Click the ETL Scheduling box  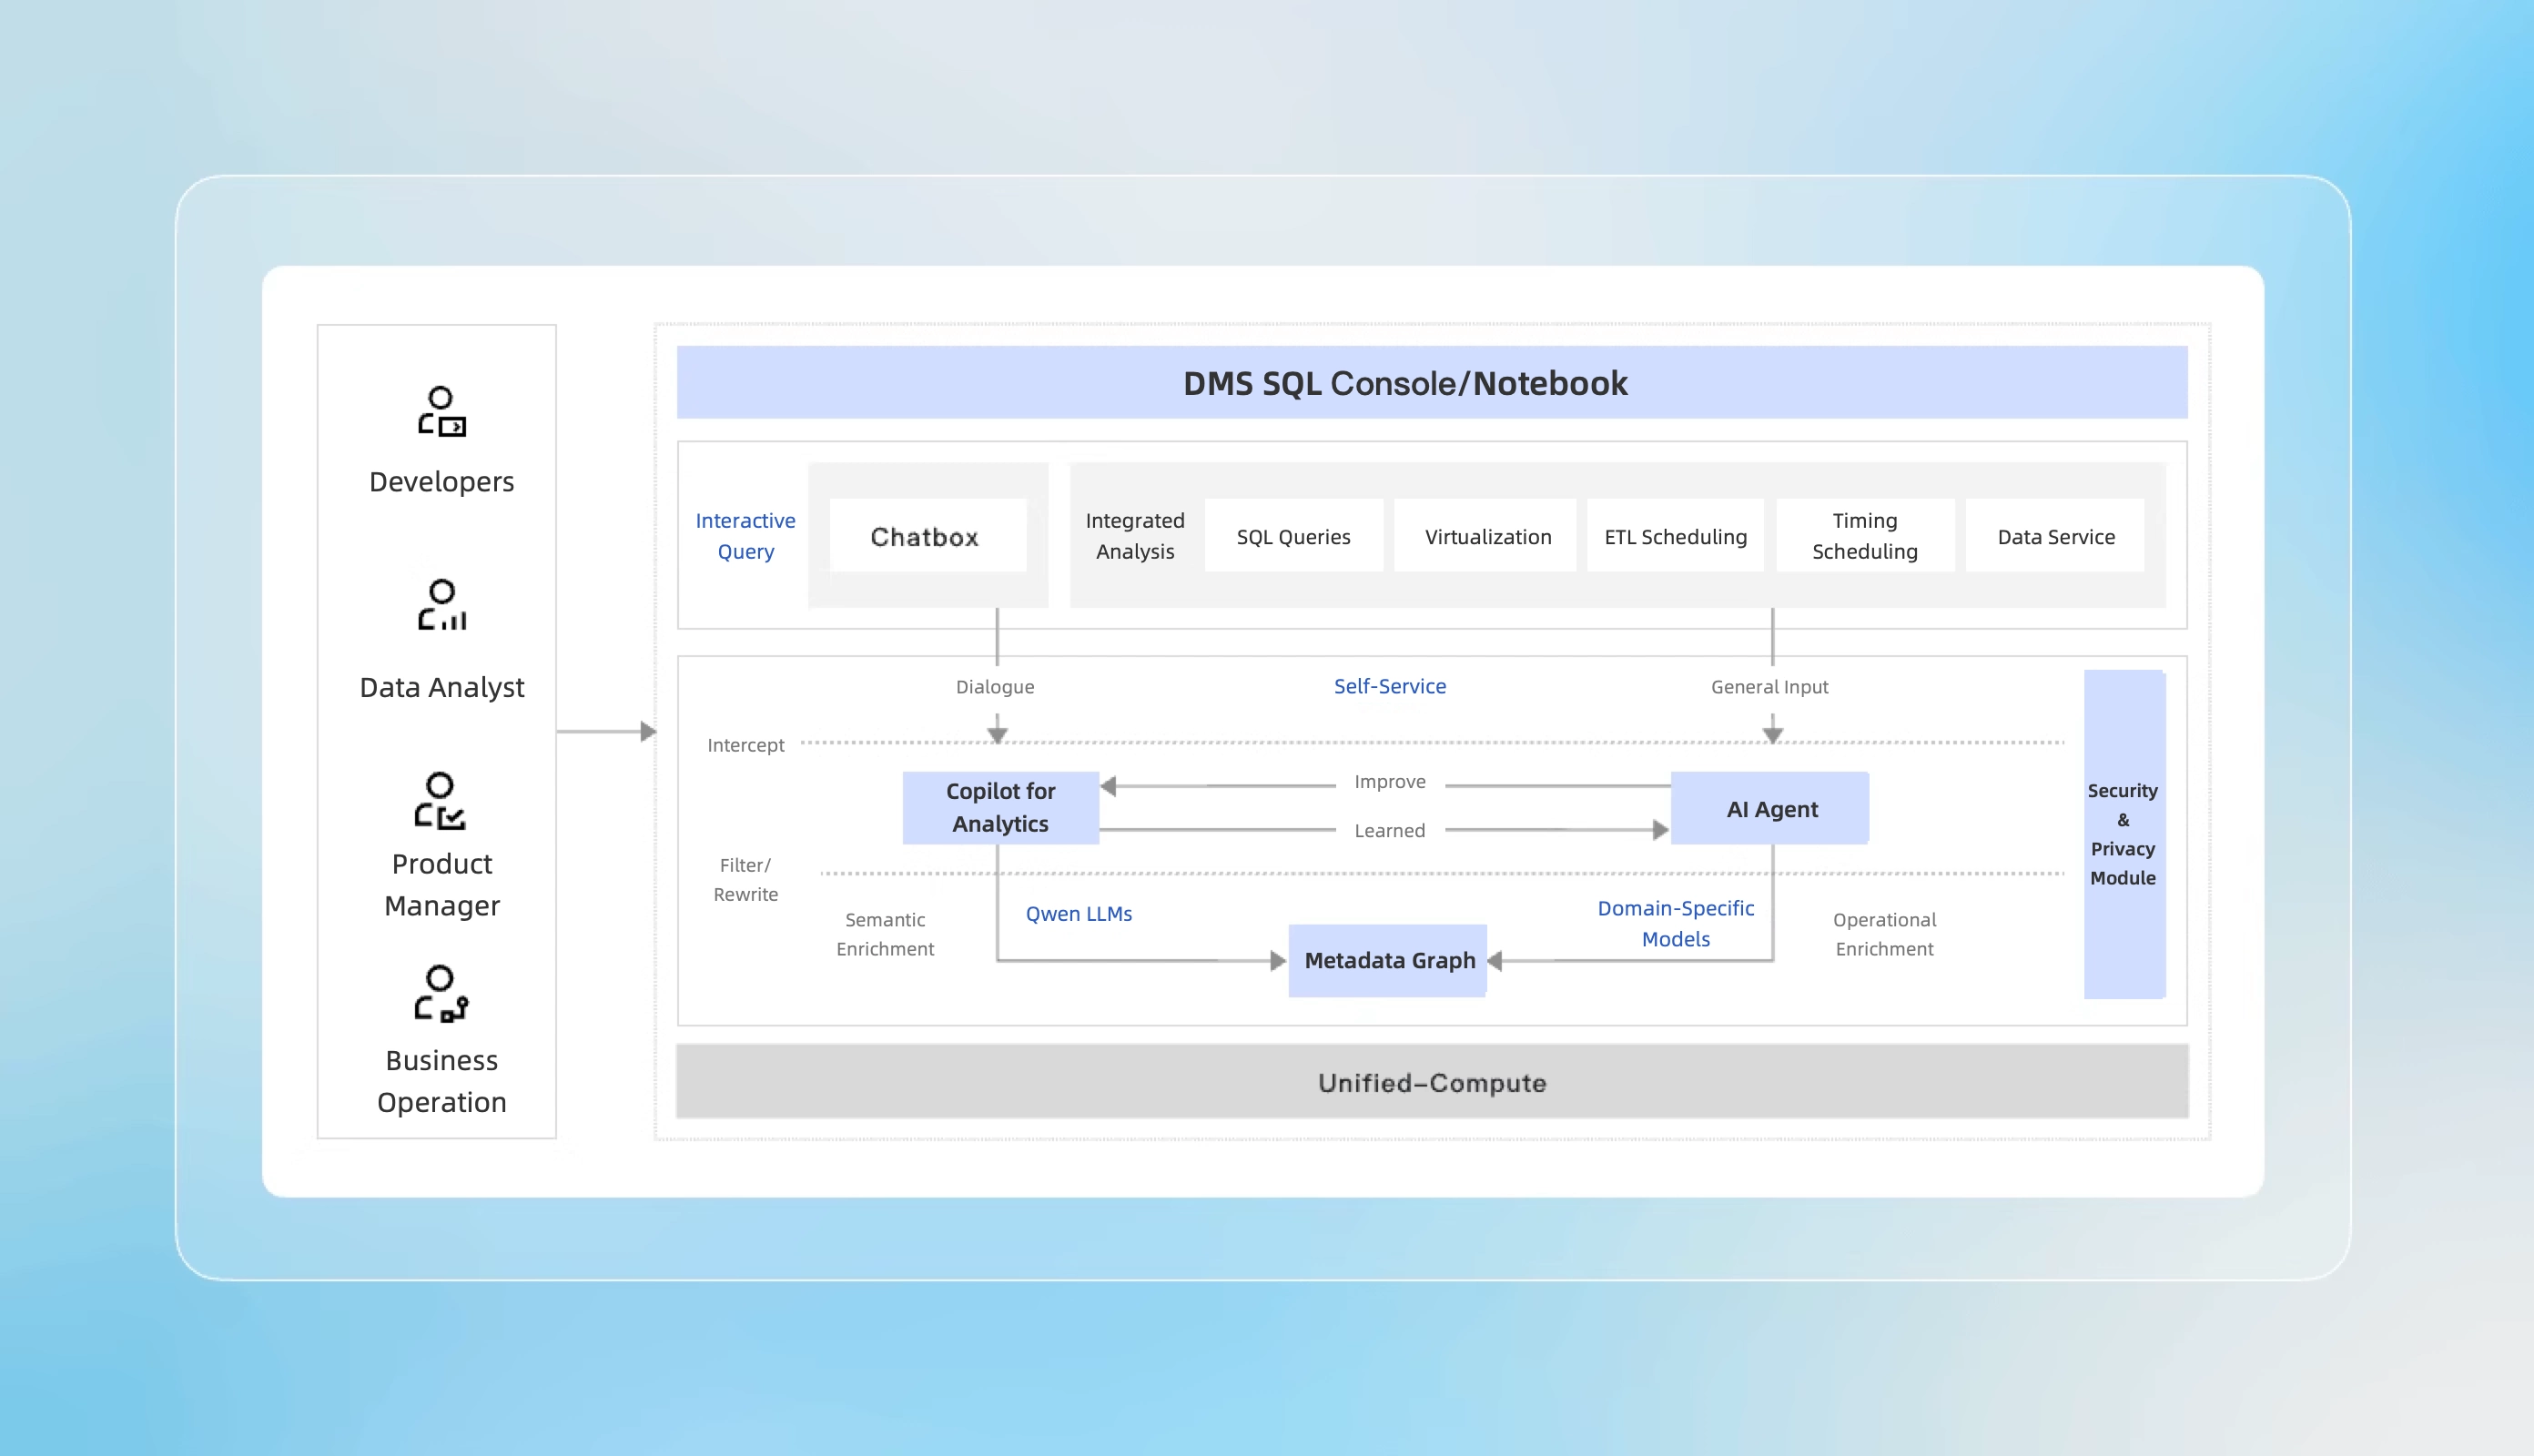[1675, 536]
